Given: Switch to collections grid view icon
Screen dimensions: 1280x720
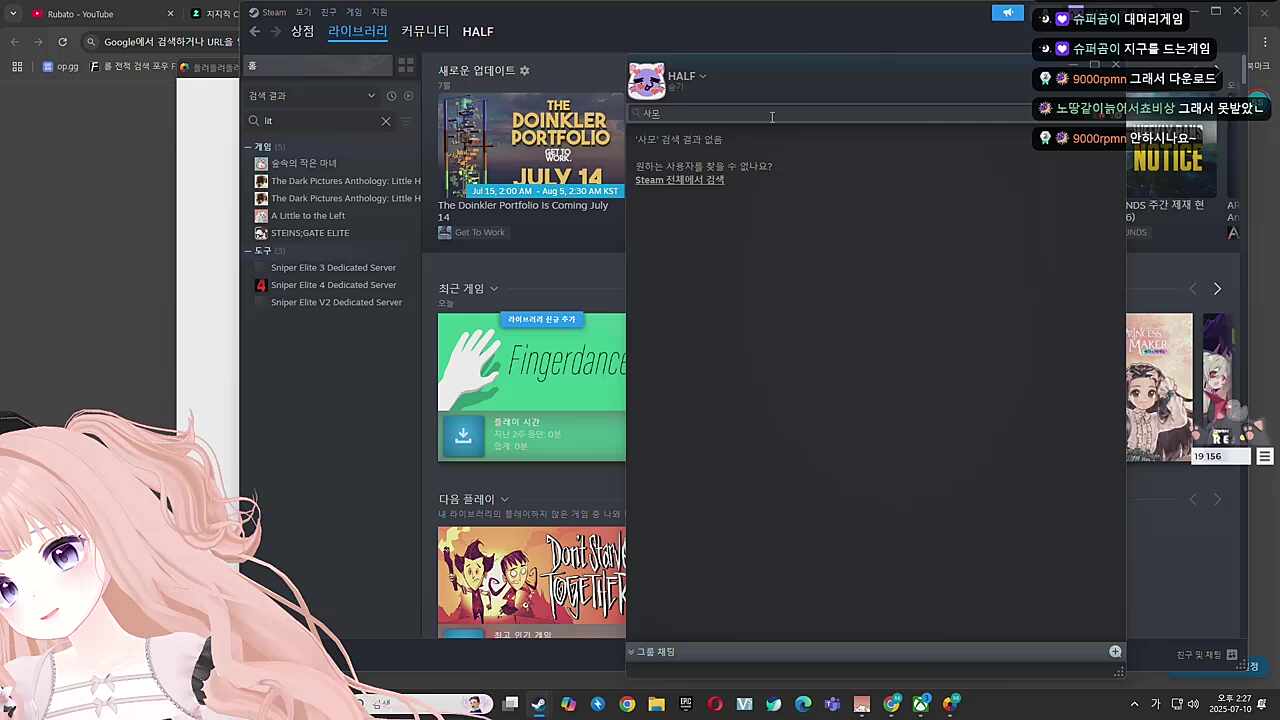Looking at the screenshot, I should coord(406,66).
